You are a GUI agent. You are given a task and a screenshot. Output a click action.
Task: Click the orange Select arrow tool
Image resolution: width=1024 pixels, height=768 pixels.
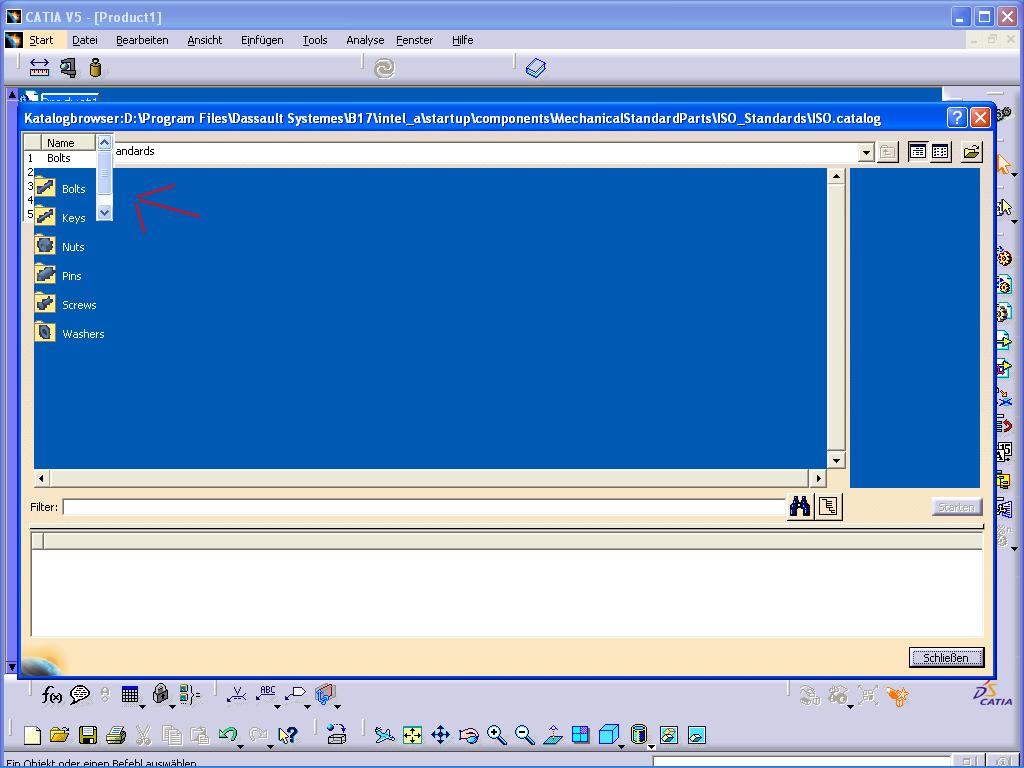click(1004, 163)
